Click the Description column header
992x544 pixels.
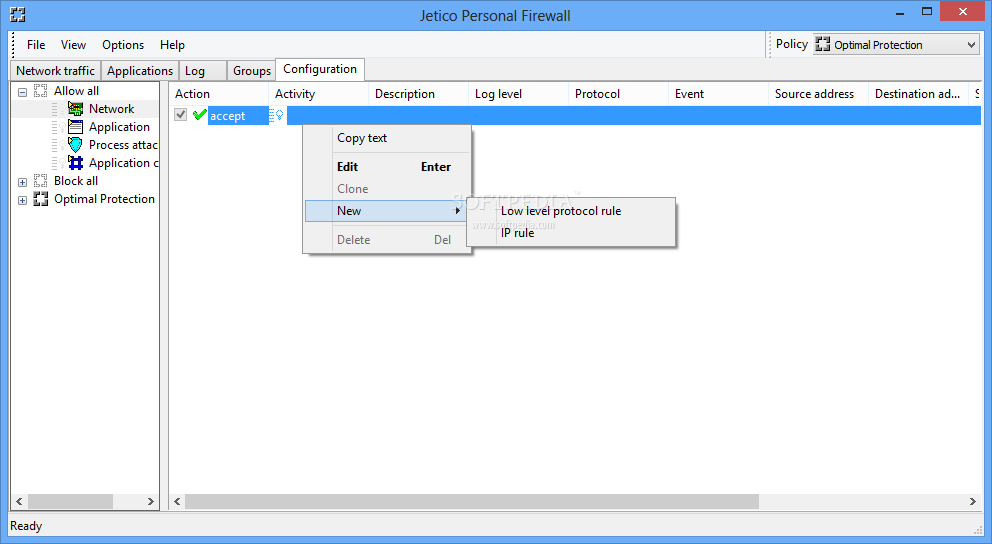click(419, 94)
